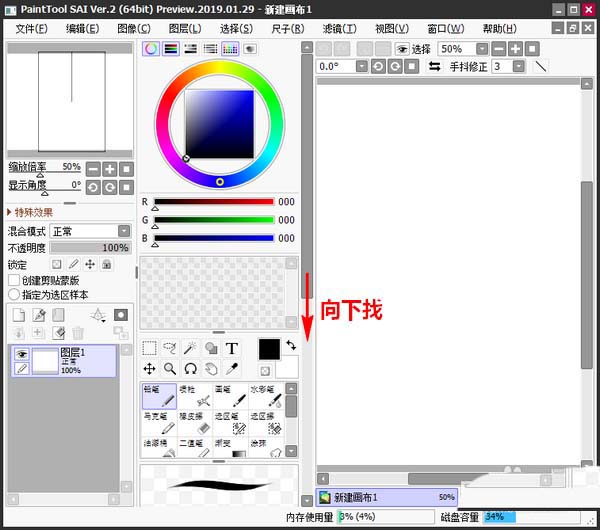Toggle the swatches panel
Screen dimensions: 600x530
pyautogui.click(x=230, y=49)
